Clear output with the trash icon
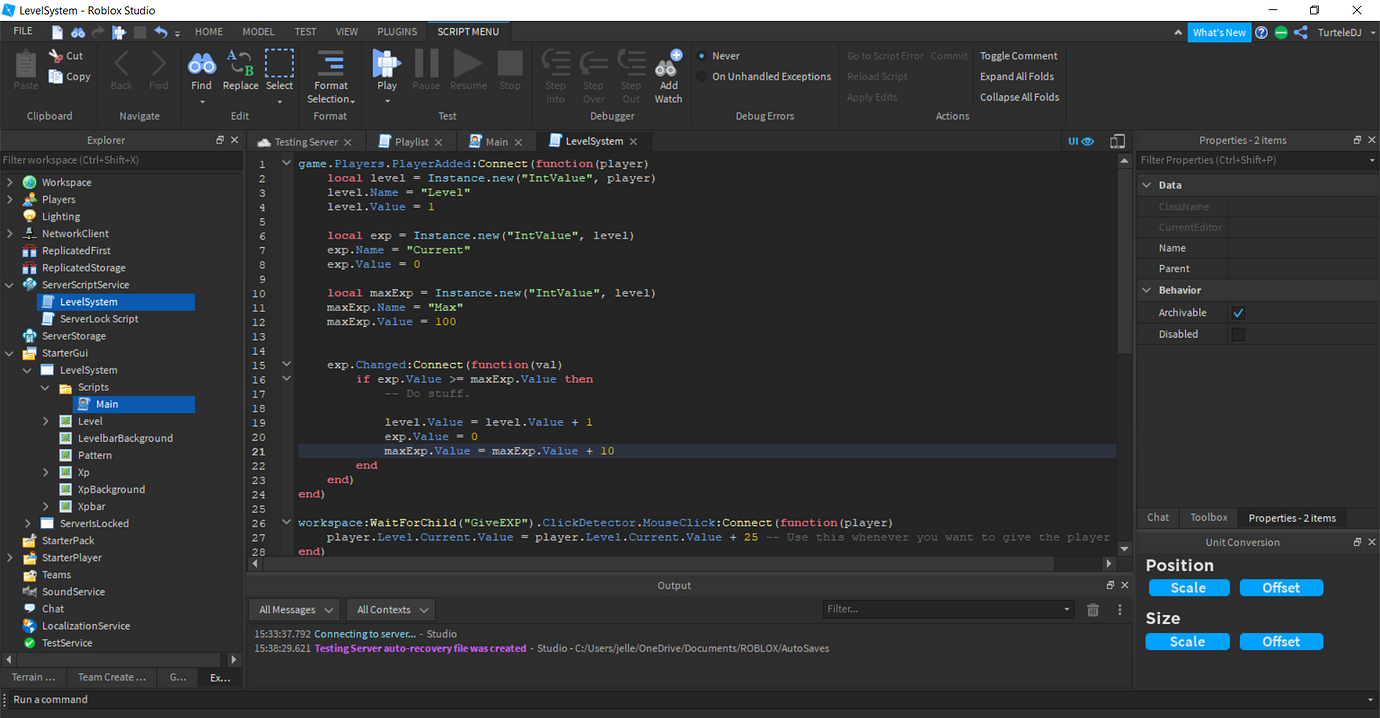The image size is (1380, 718). 1093,609
